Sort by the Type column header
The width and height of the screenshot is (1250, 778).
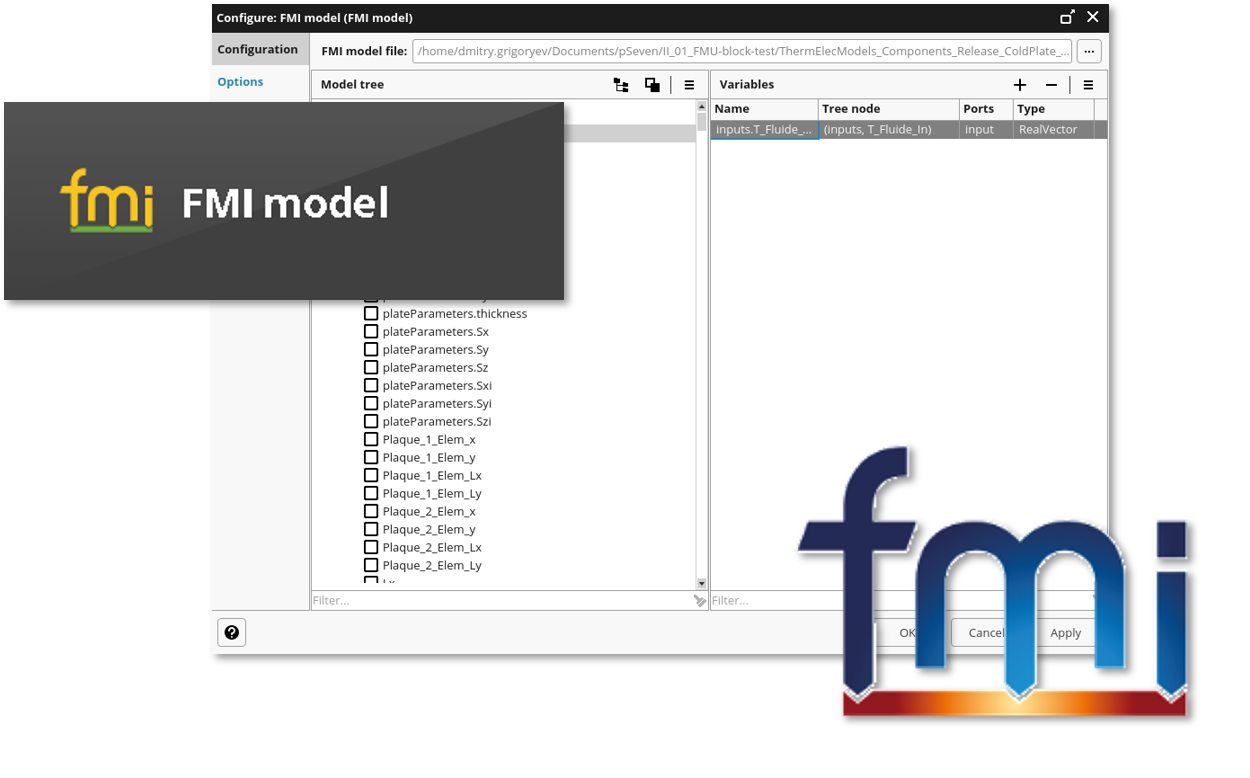1053,109
